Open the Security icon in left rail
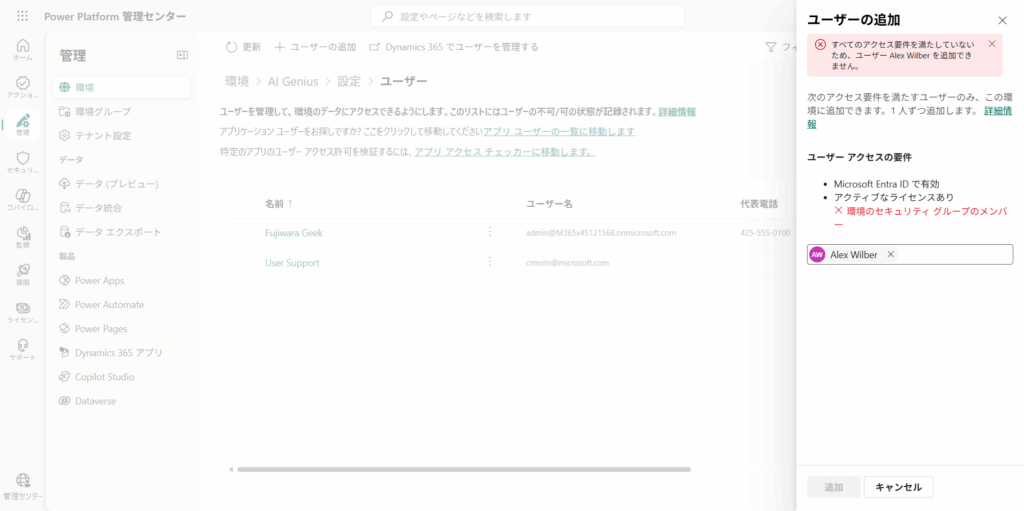This screenshot has height=511, width=1024. tap(22, 162)
